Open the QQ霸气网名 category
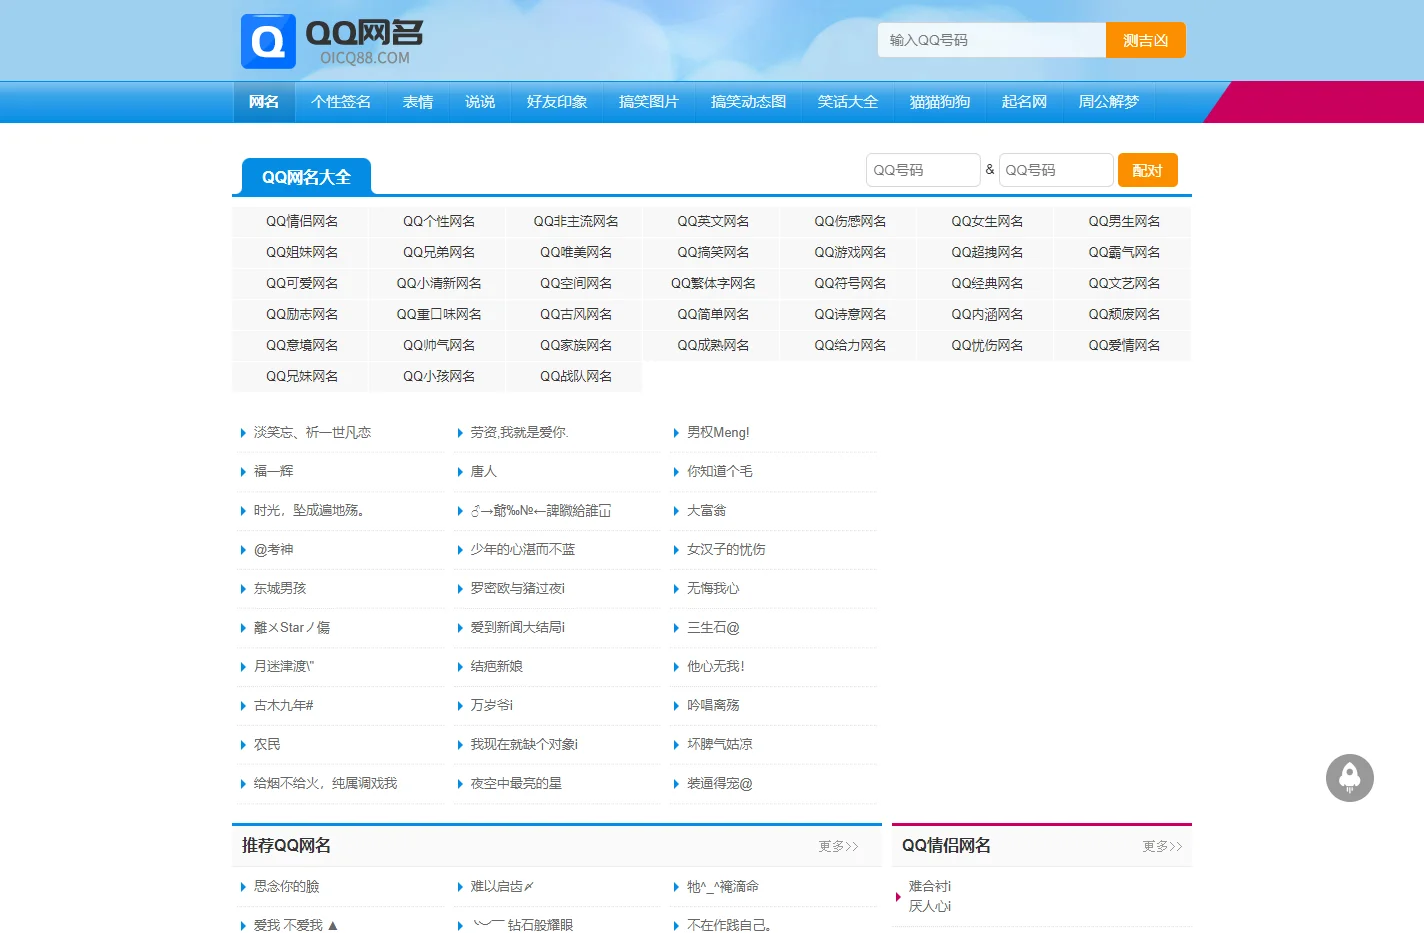 pos(1124,252)
